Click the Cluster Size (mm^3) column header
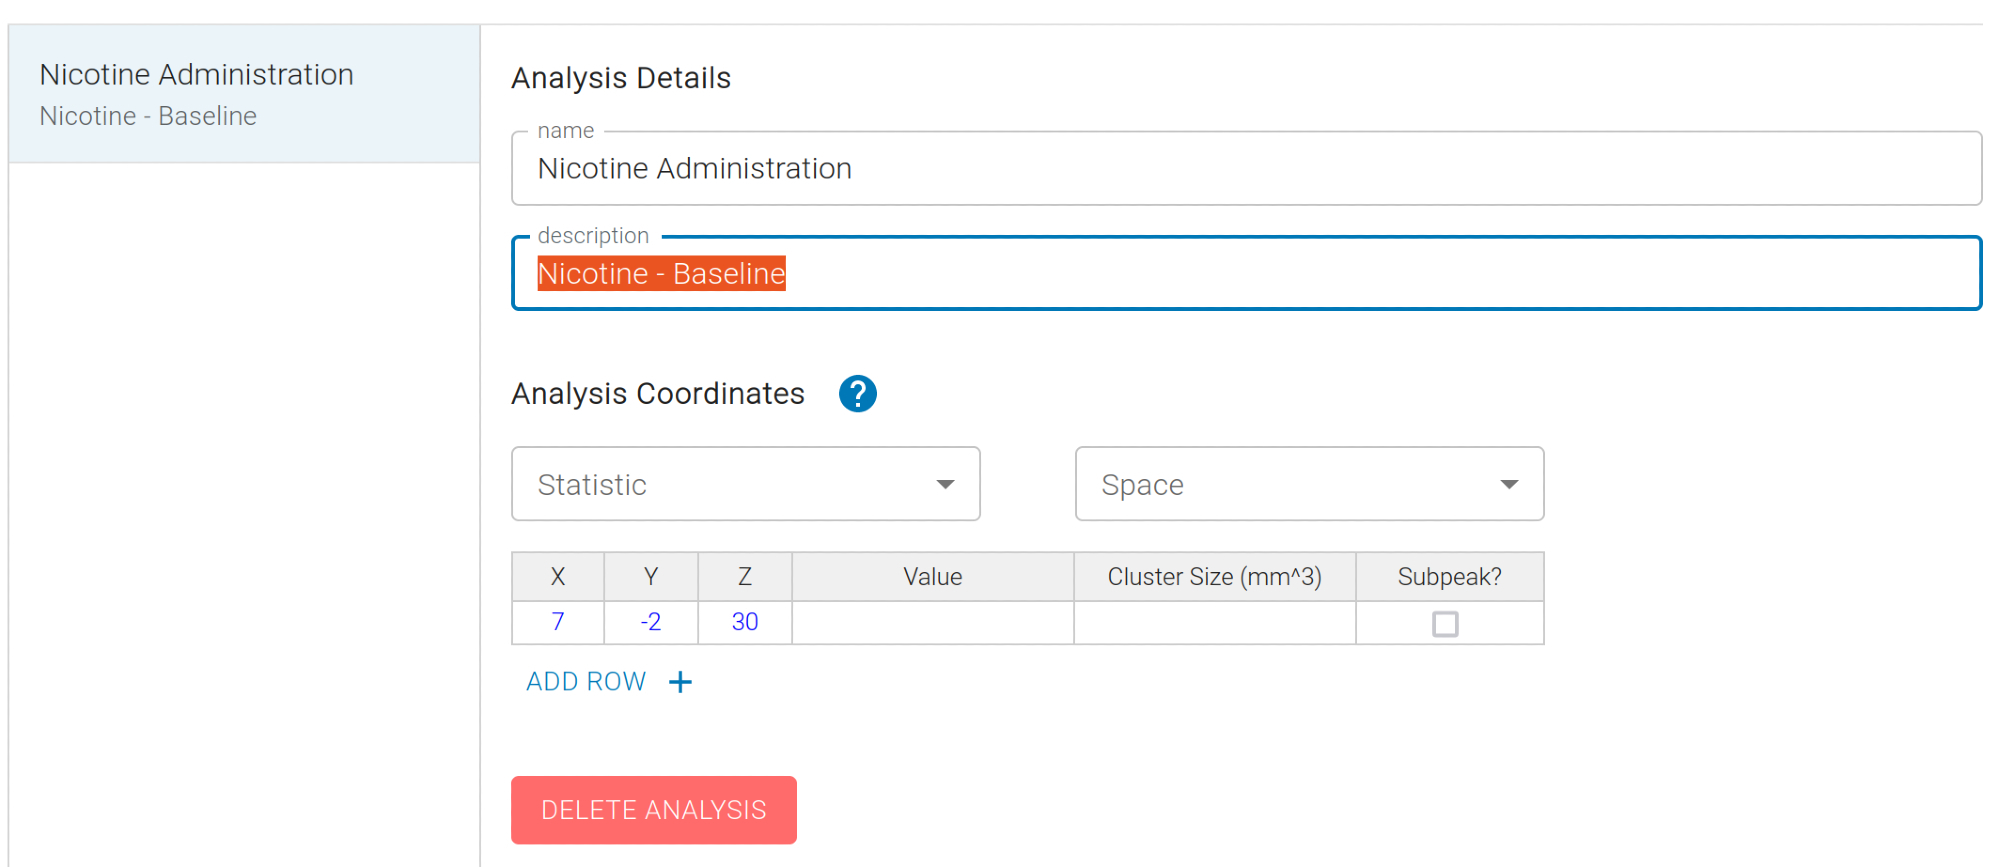Screen dimensions: 2000x867 (1214, 577)
